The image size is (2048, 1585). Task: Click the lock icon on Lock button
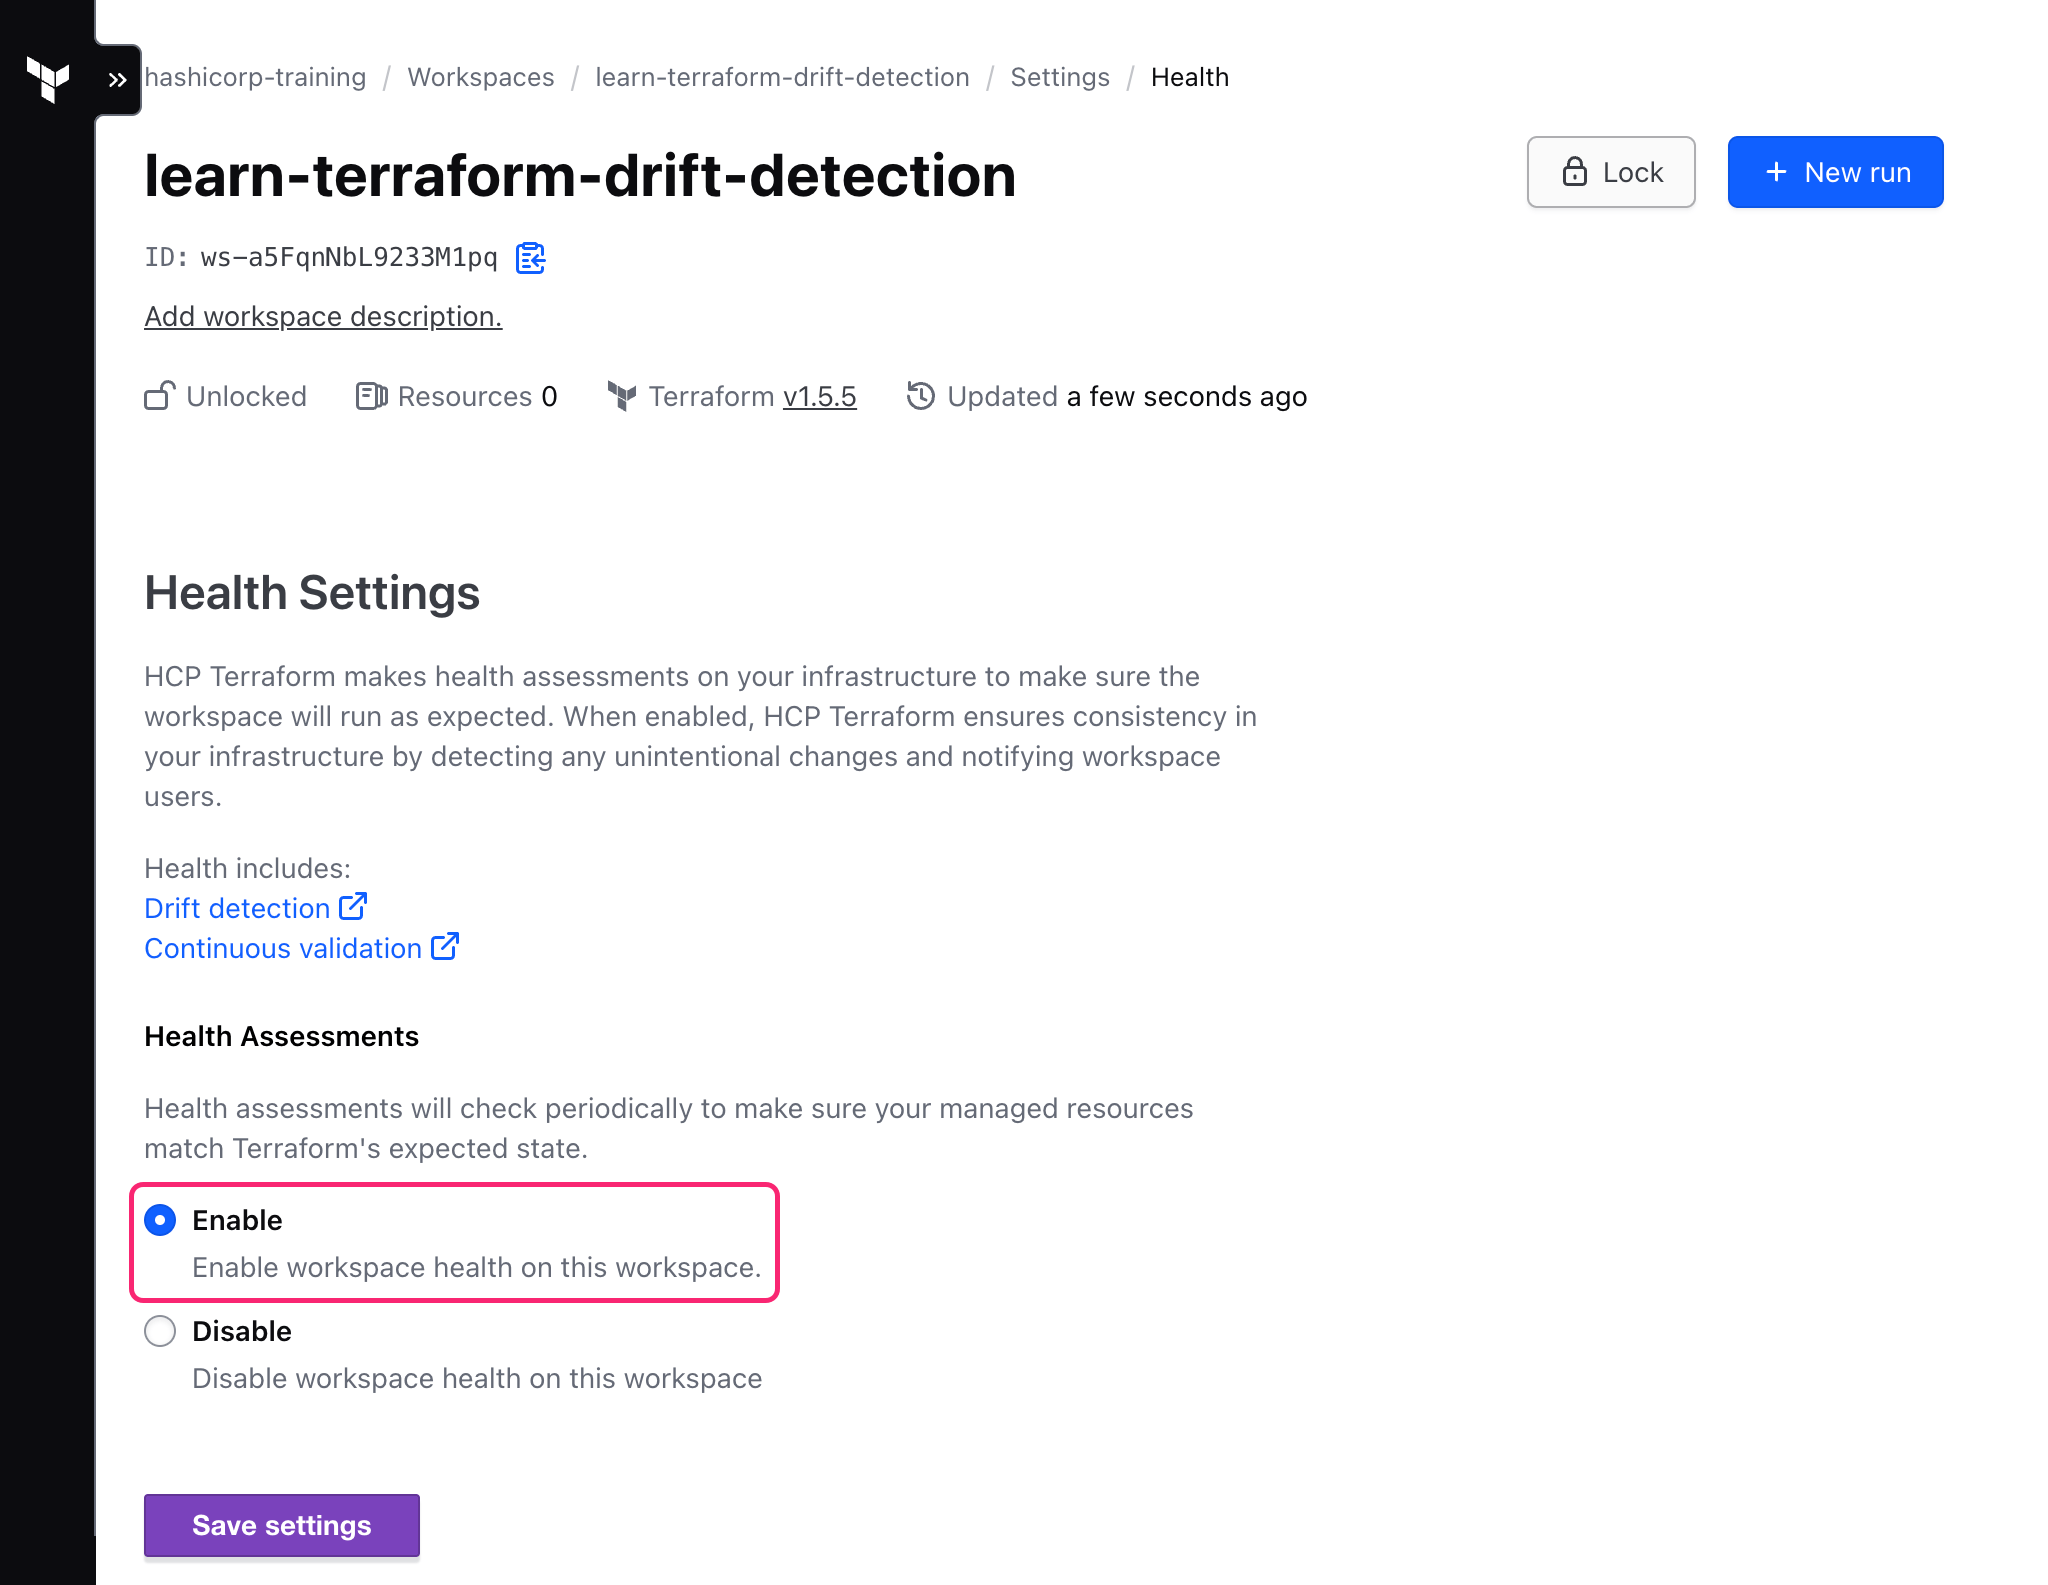point(1575,172)
